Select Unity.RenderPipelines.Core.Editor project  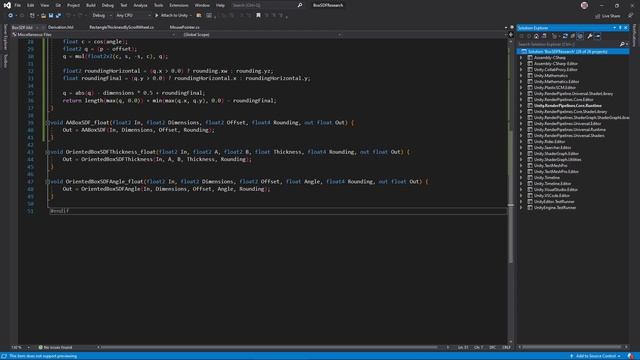(x=563, y=100)
